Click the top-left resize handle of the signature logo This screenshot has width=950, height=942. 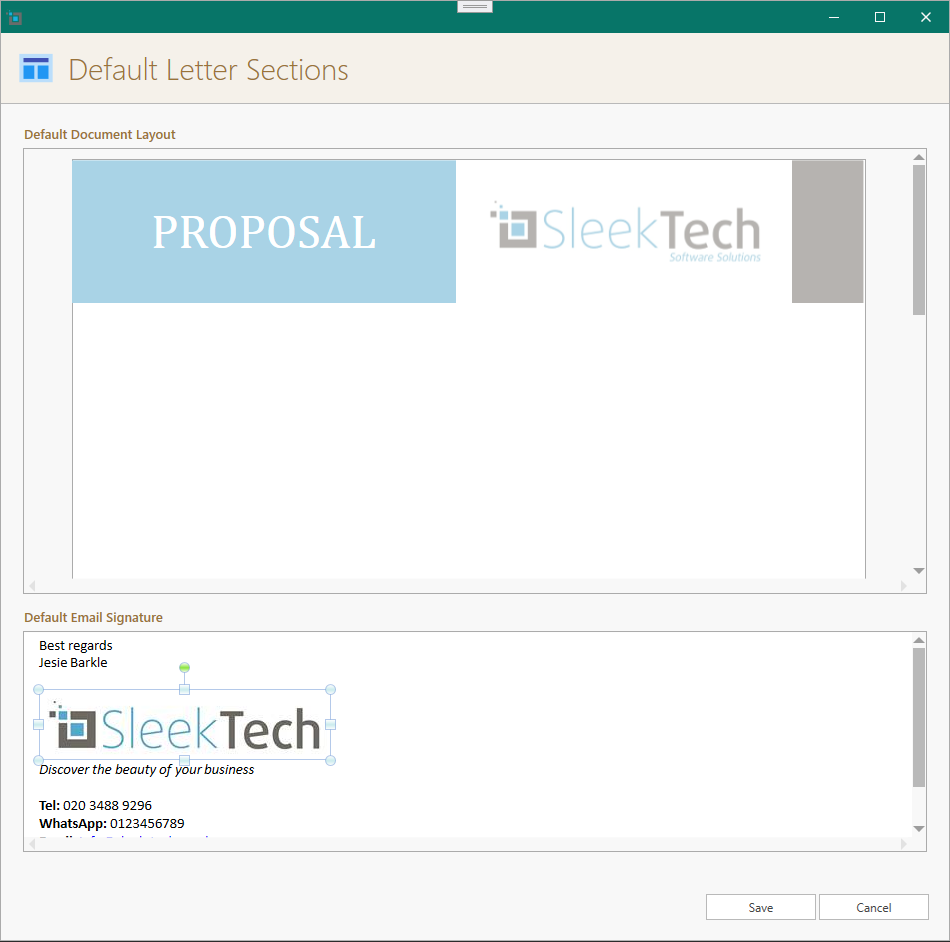(38, 689)
